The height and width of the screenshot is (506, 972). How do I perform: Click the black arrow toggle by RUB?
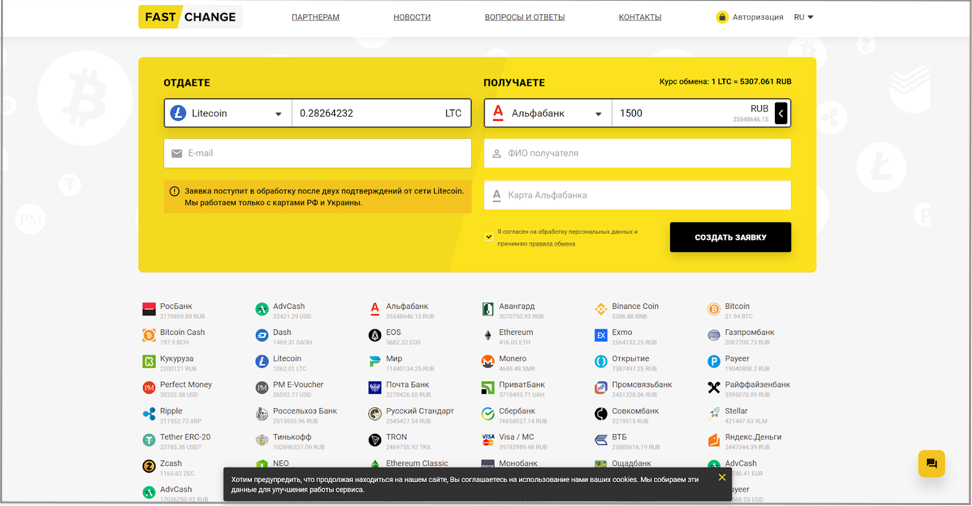click(781, 113)
